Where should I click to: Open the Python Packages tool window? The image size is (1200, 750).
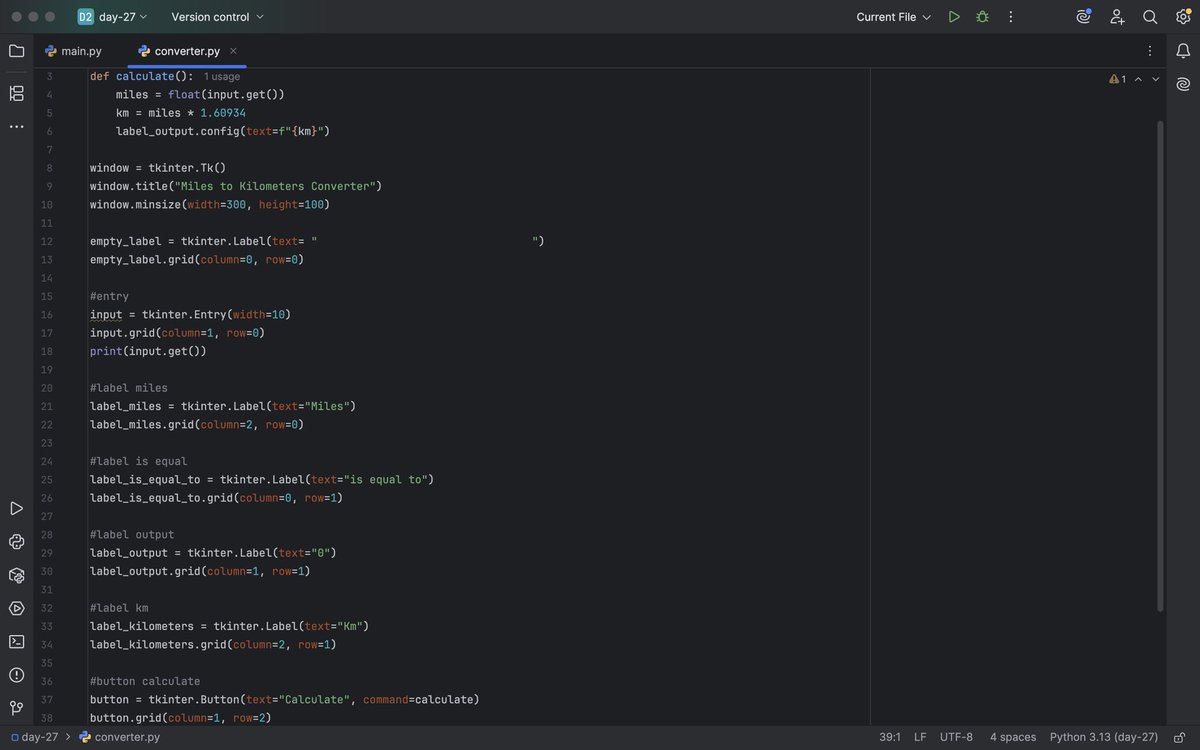[x=16, y=575]
